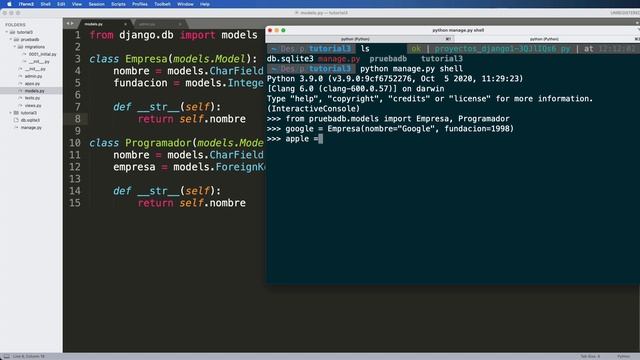Click the python manage.py shell title
640x360 pixels.
[458, 30]
